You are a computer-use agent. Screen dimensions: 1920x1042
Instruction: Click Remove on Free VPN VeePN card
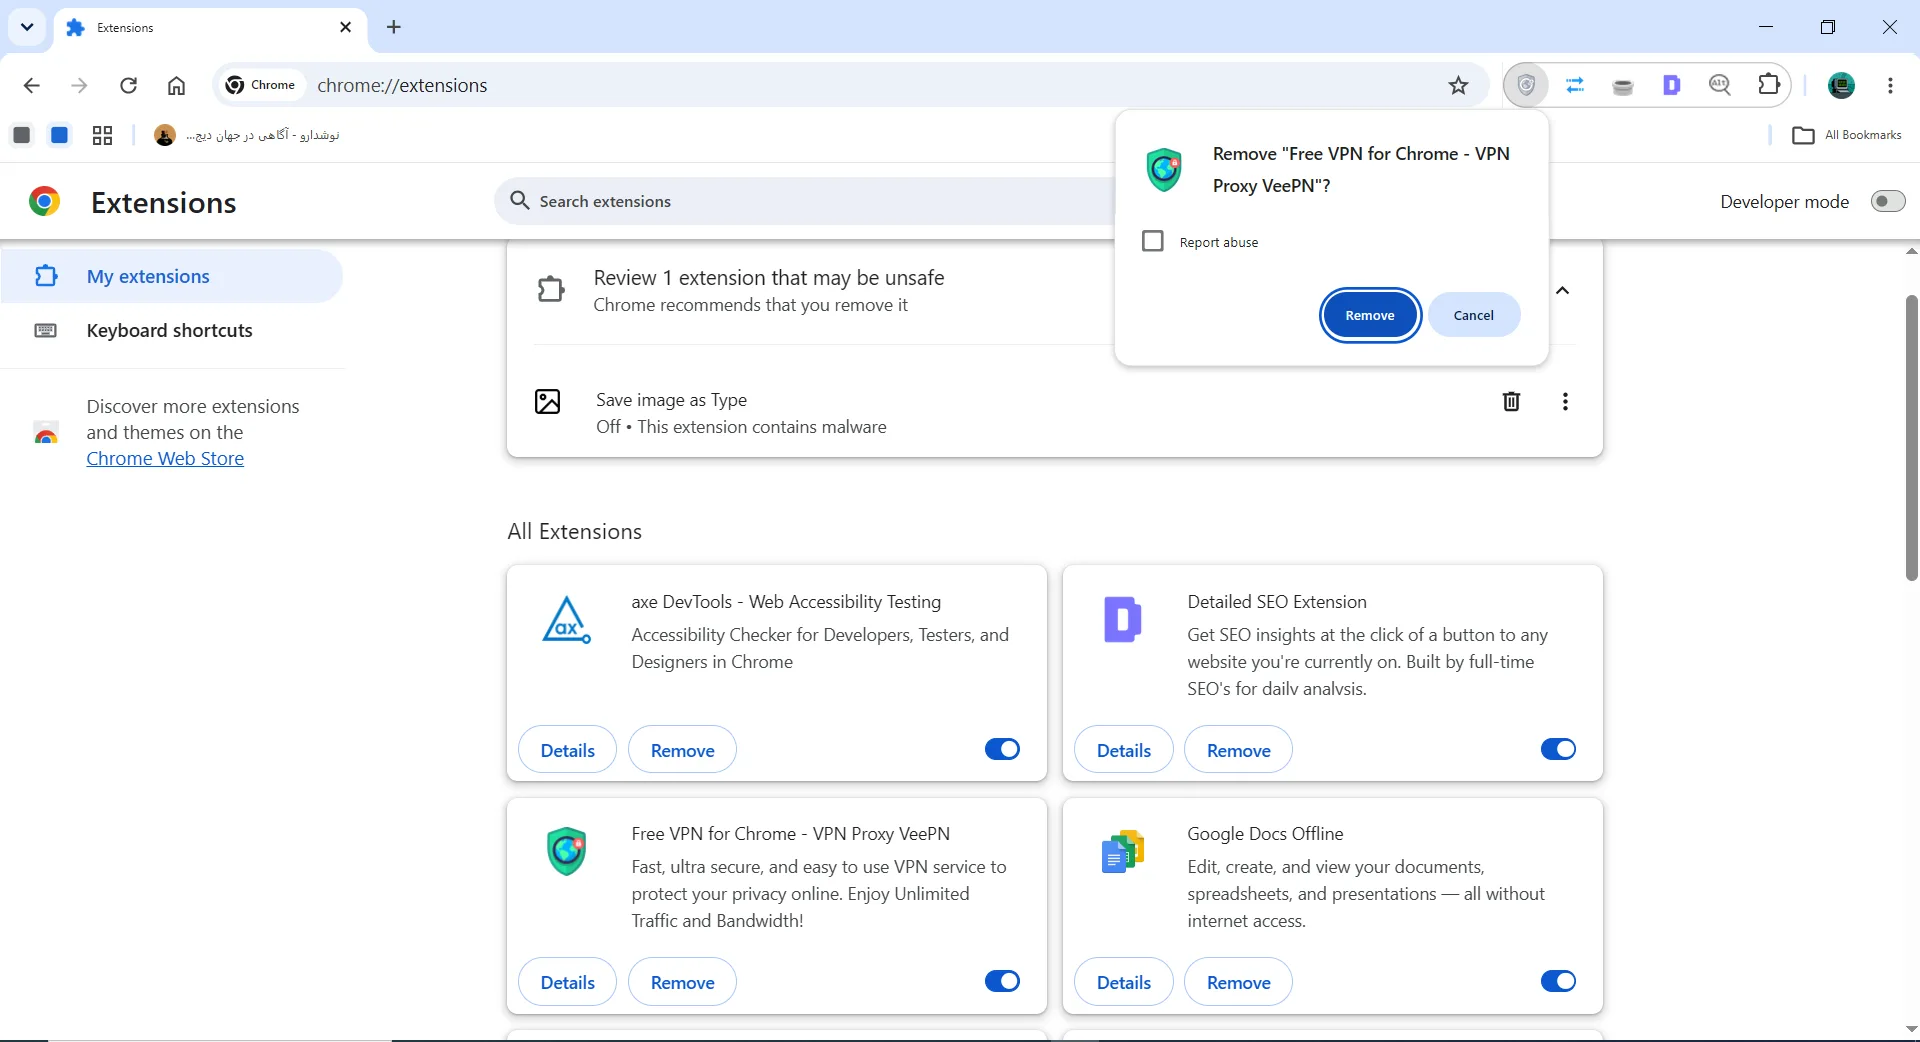tap(682, 982)
